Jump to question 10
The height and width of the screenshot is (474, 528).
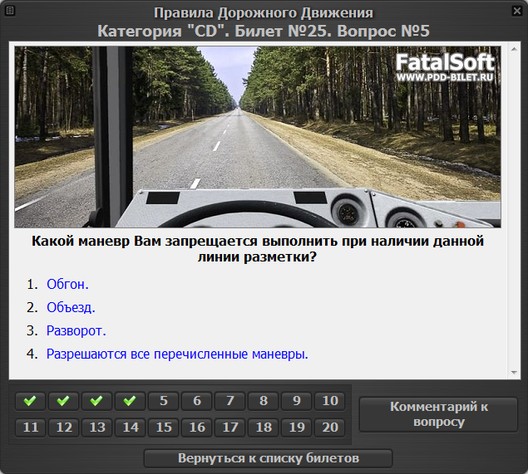point(330,401)
